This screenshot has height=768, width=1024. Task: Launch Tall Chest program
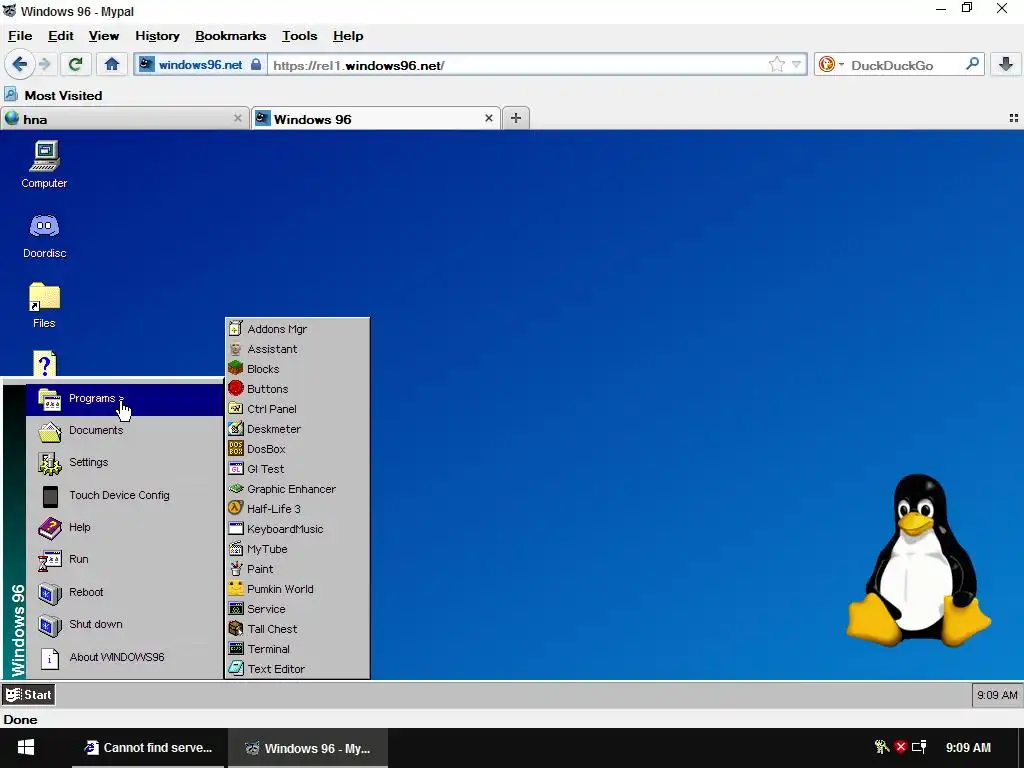pos(297,629)
